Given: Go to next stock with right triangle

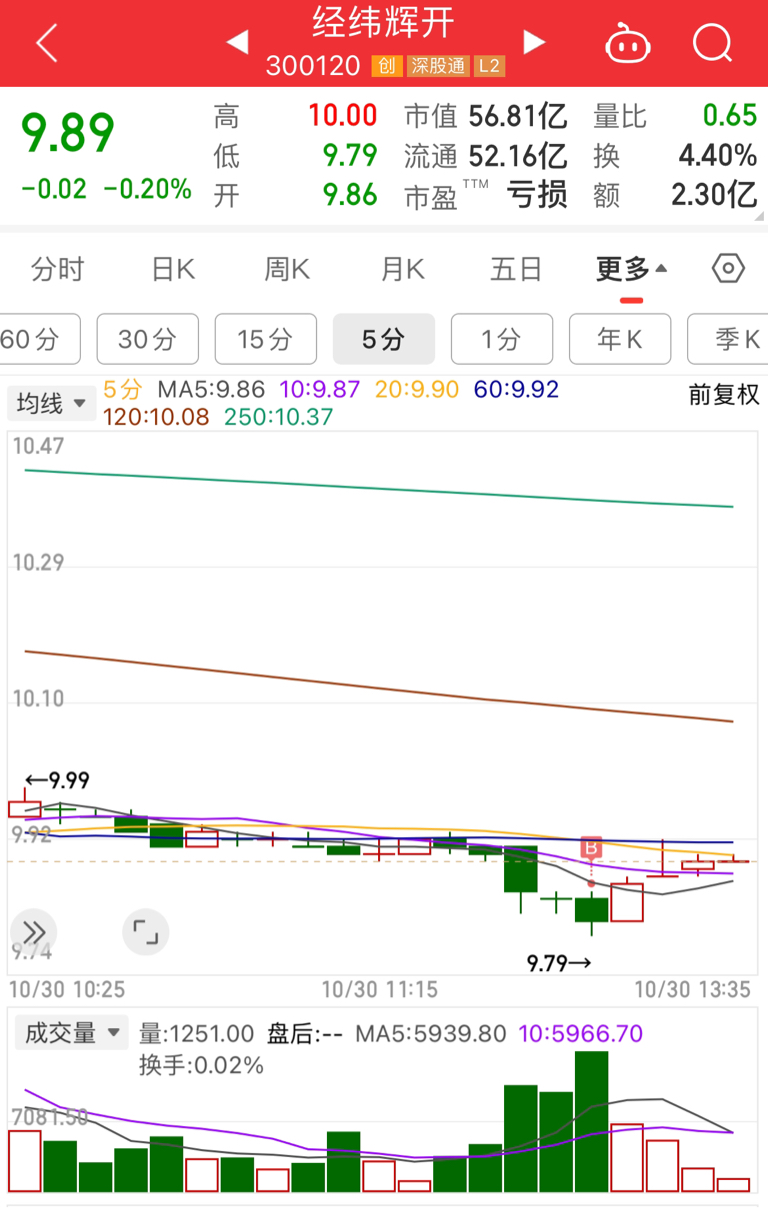Looking at the screenshot, I should coord(534,42).
